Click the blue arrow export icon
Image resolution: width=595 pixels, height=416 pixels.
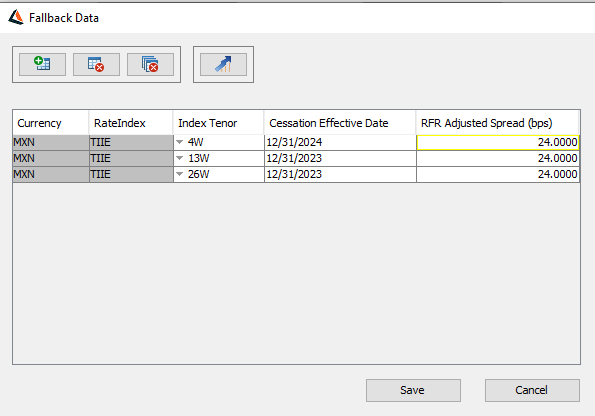[x=223, y=64]
